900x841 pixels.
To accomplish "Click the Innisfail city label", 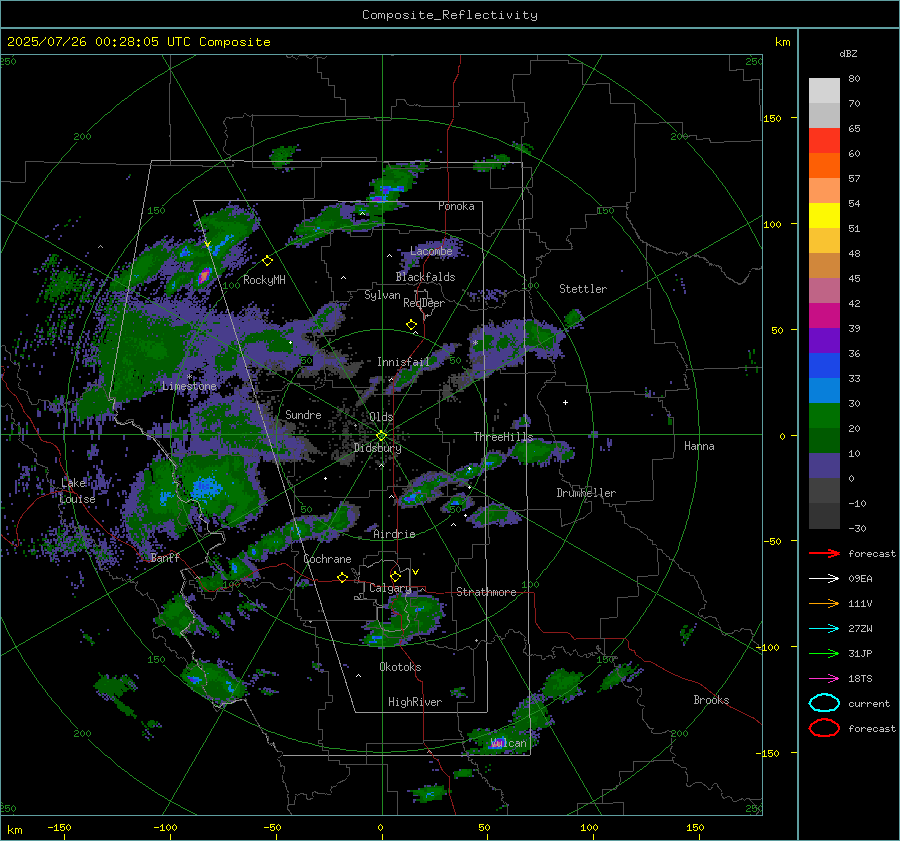I will click(403, 362).
